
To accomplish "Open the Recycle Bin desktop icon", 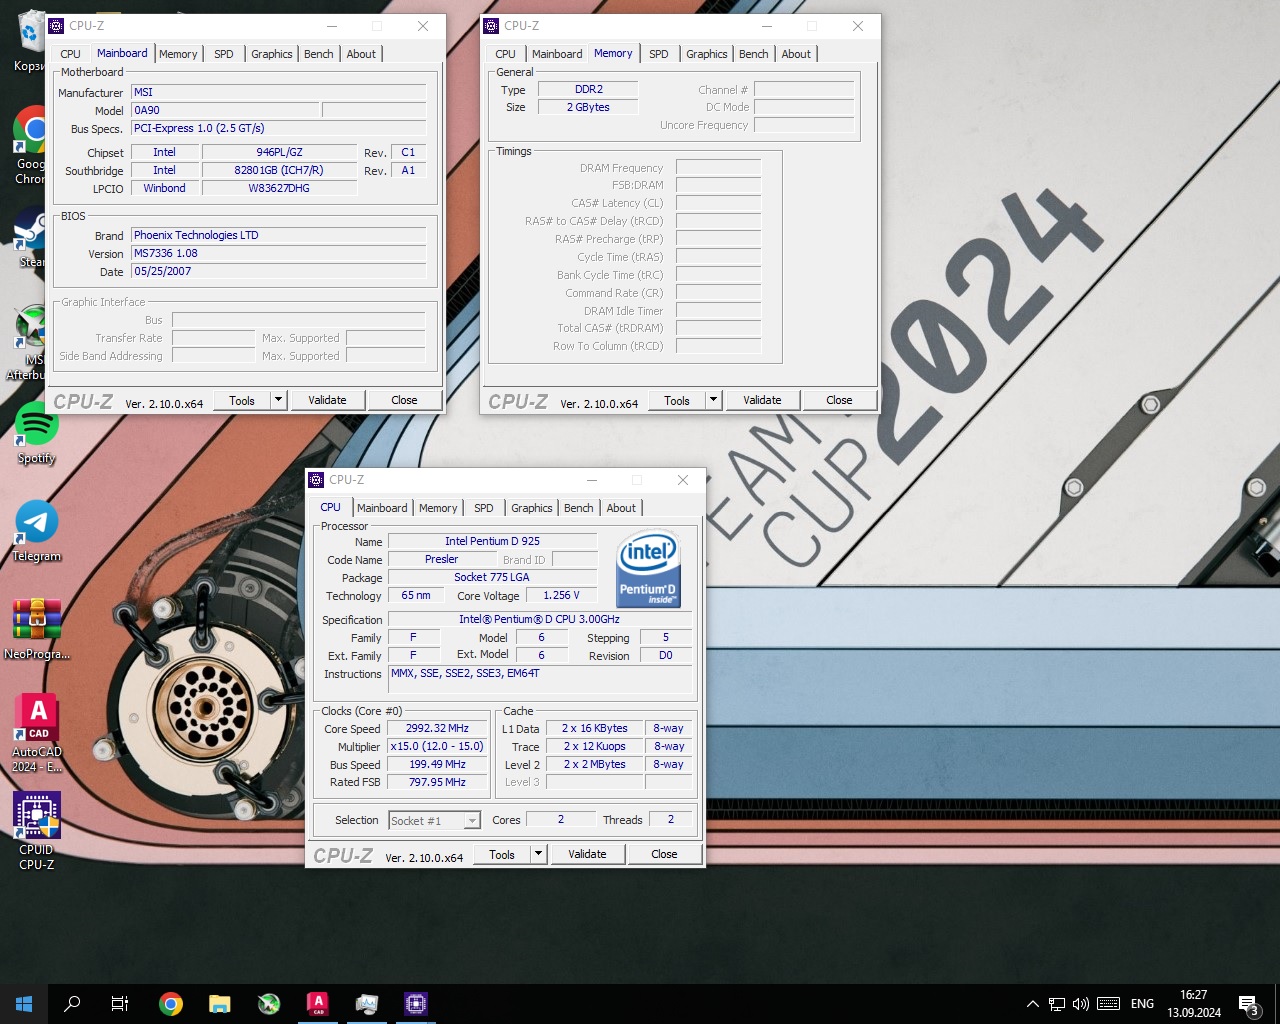I will point(30,38).
